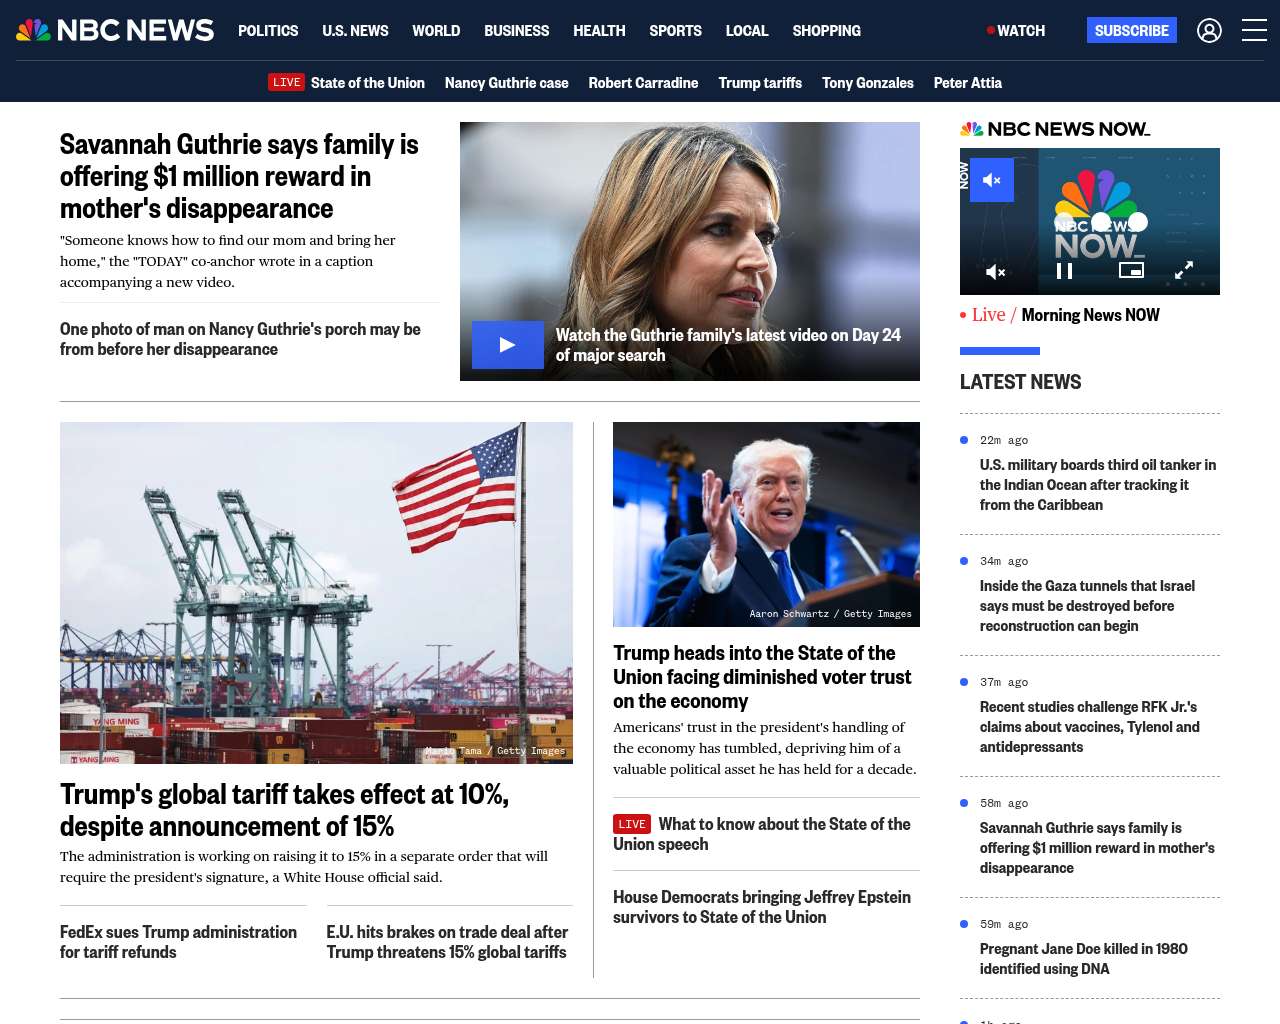Click the Subscribe button
The image size is (1280, 1024).
click(1131, 31)
